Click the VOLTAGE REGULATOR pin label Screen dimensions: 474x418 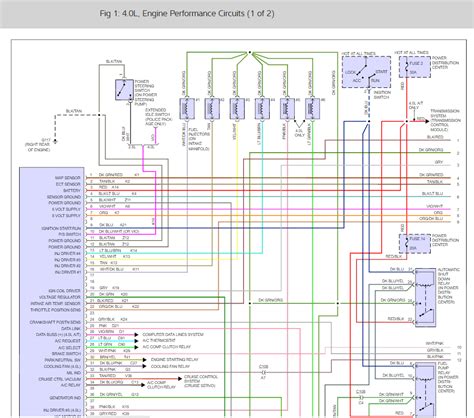click(x=60, y=297)
